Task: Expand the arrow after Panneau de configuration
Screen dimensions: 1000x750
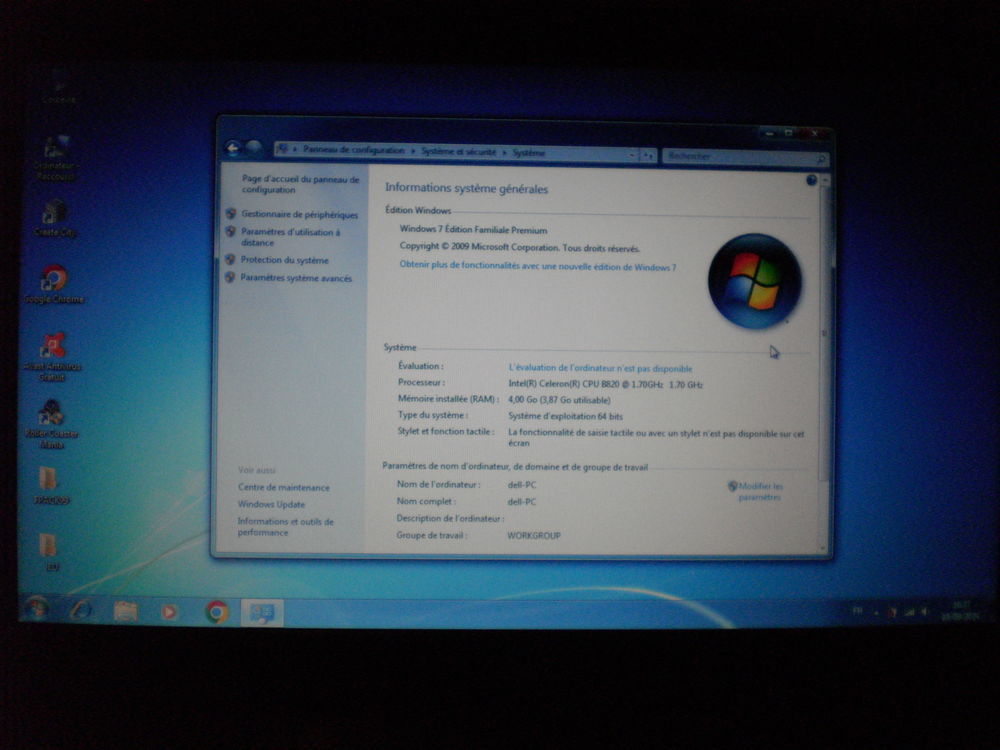Action: (413, 151)
